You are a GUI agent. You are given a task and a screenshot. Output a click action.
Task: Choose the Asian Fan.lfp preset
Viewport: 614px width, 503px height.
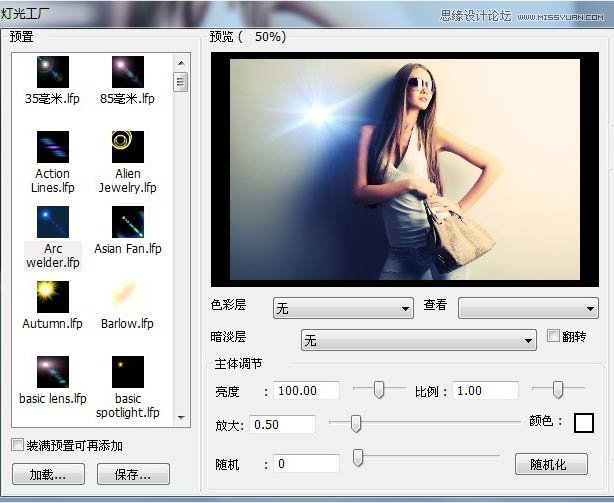point(127,222)
